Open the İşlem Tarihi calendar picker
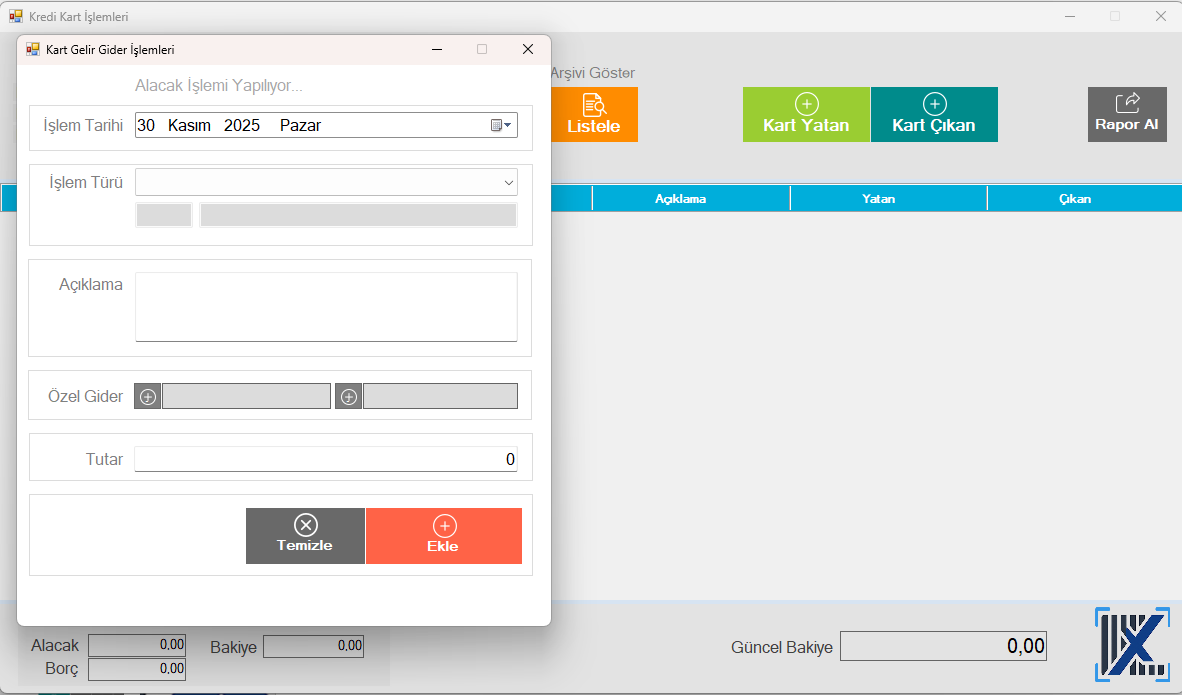The width and height of the screenshot is (1182, 695). click(501, 125)
